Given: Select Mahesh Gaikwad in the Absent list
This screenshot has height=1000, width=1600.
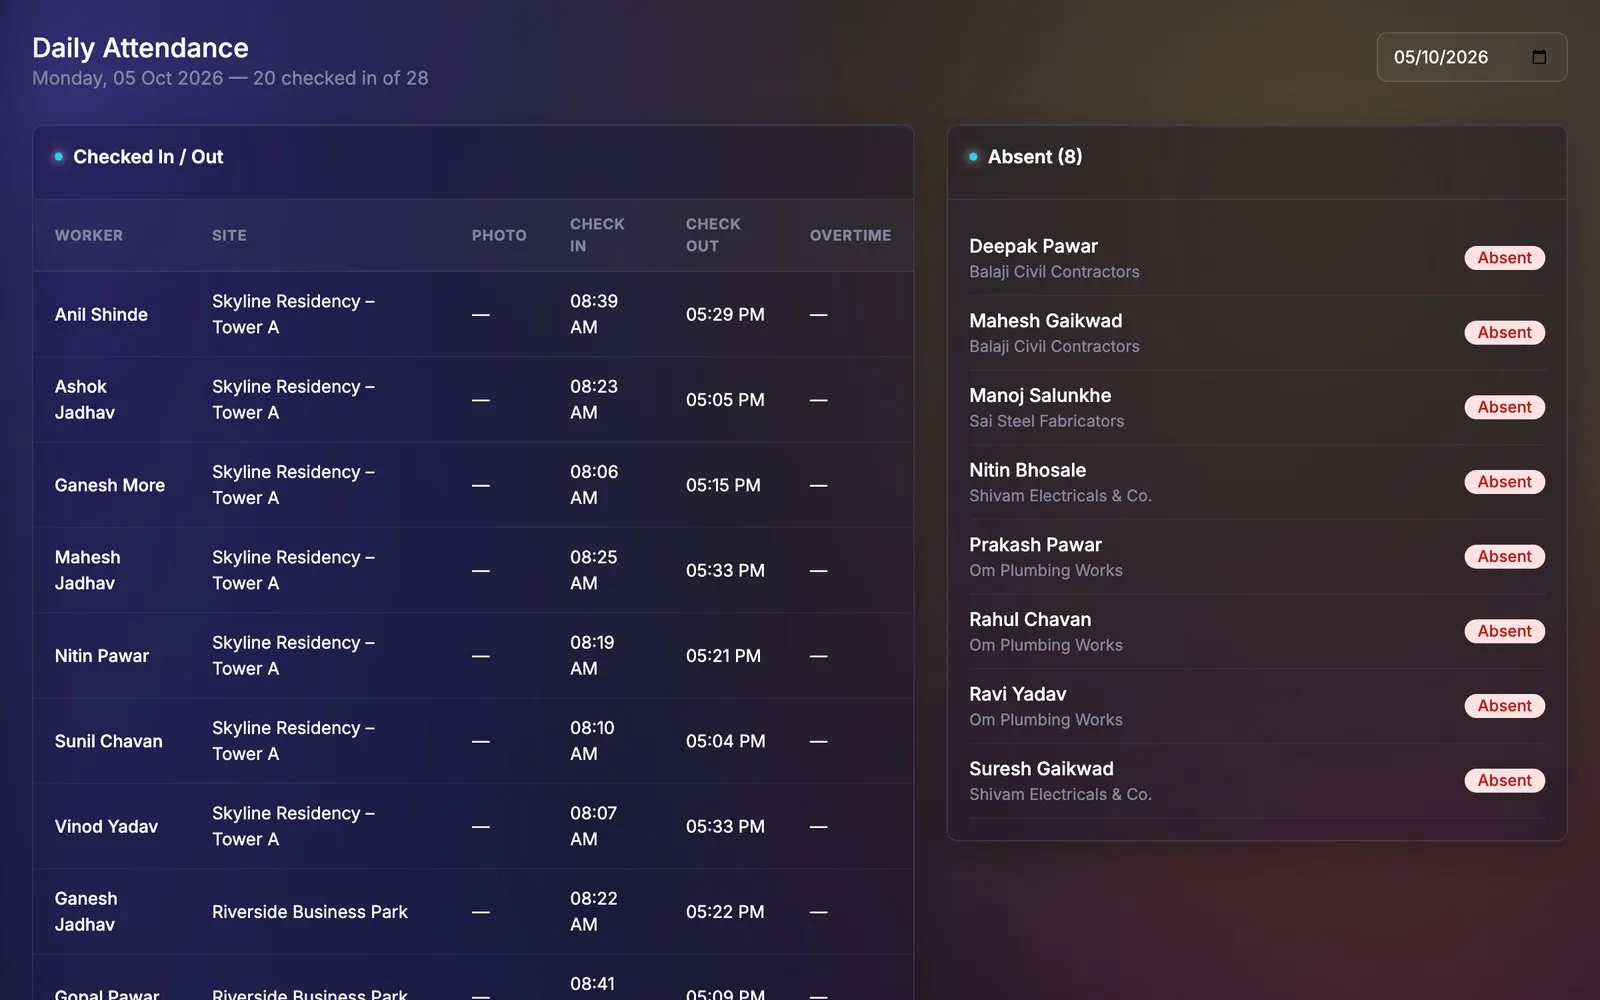Looking at the screenshot, I should click(1045, 321).
